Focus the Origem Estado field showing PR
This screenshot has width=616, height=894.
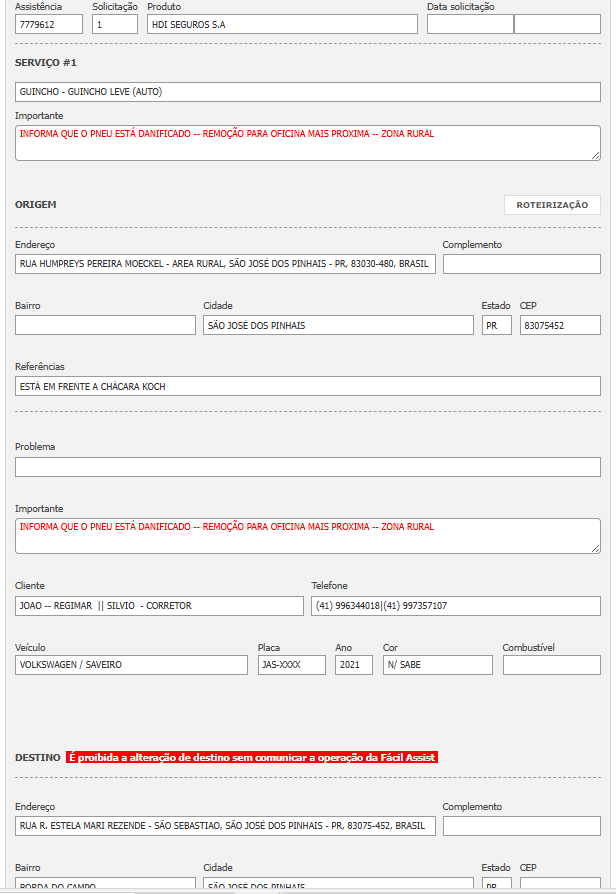496,325
